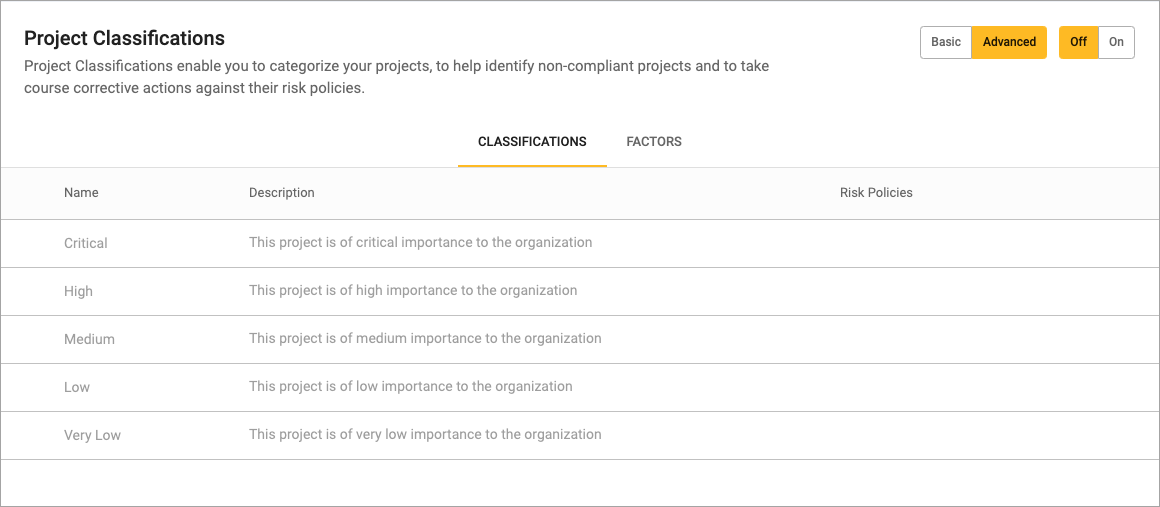The image size is (1160, 507).
Task: Select the Low classification name
Action: point(77,387)
